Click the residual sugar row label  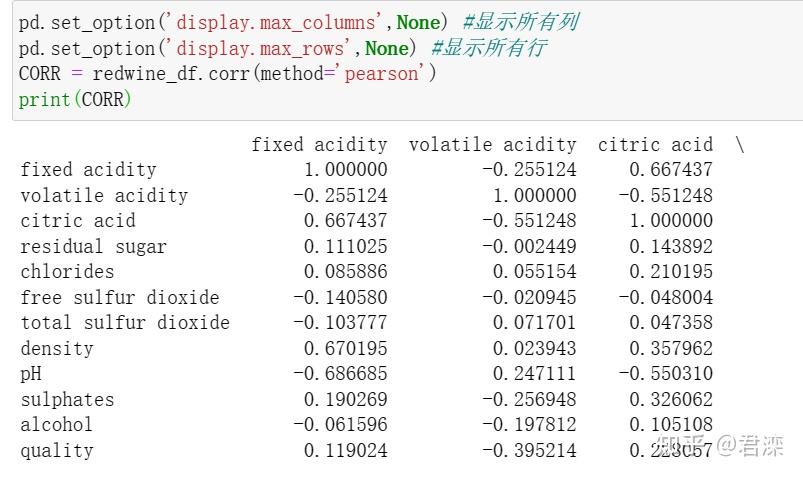pyautogui.click(x=93, y=247)
